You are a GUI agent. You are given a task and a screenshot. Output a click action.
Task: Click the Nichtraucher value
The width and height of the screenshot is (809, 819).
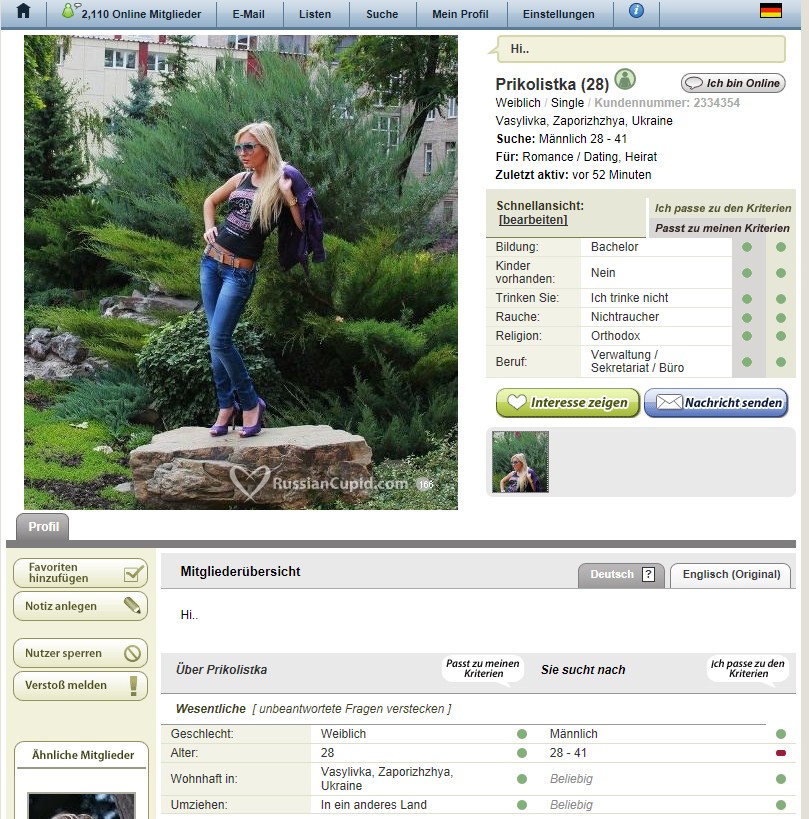pos(625,317)
